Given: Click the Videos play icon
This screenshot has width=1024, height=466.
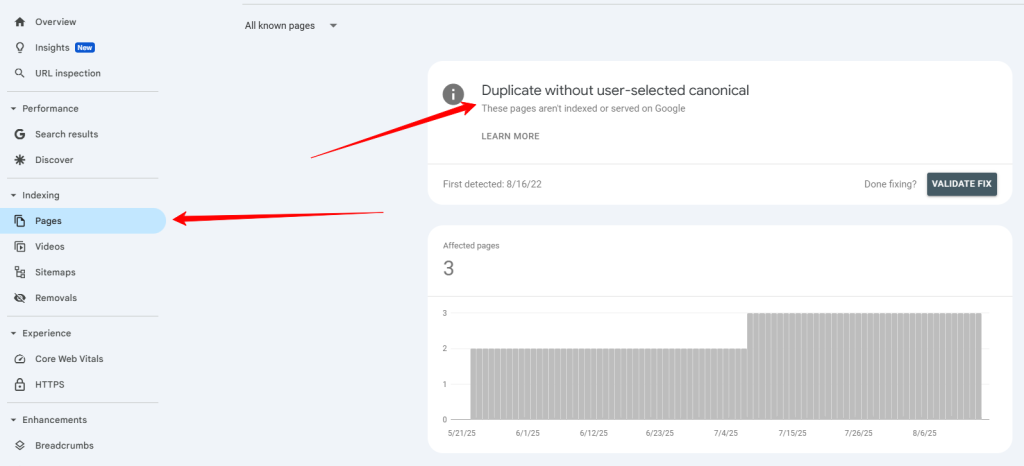Looking at the screenshot, I should 20,247.
